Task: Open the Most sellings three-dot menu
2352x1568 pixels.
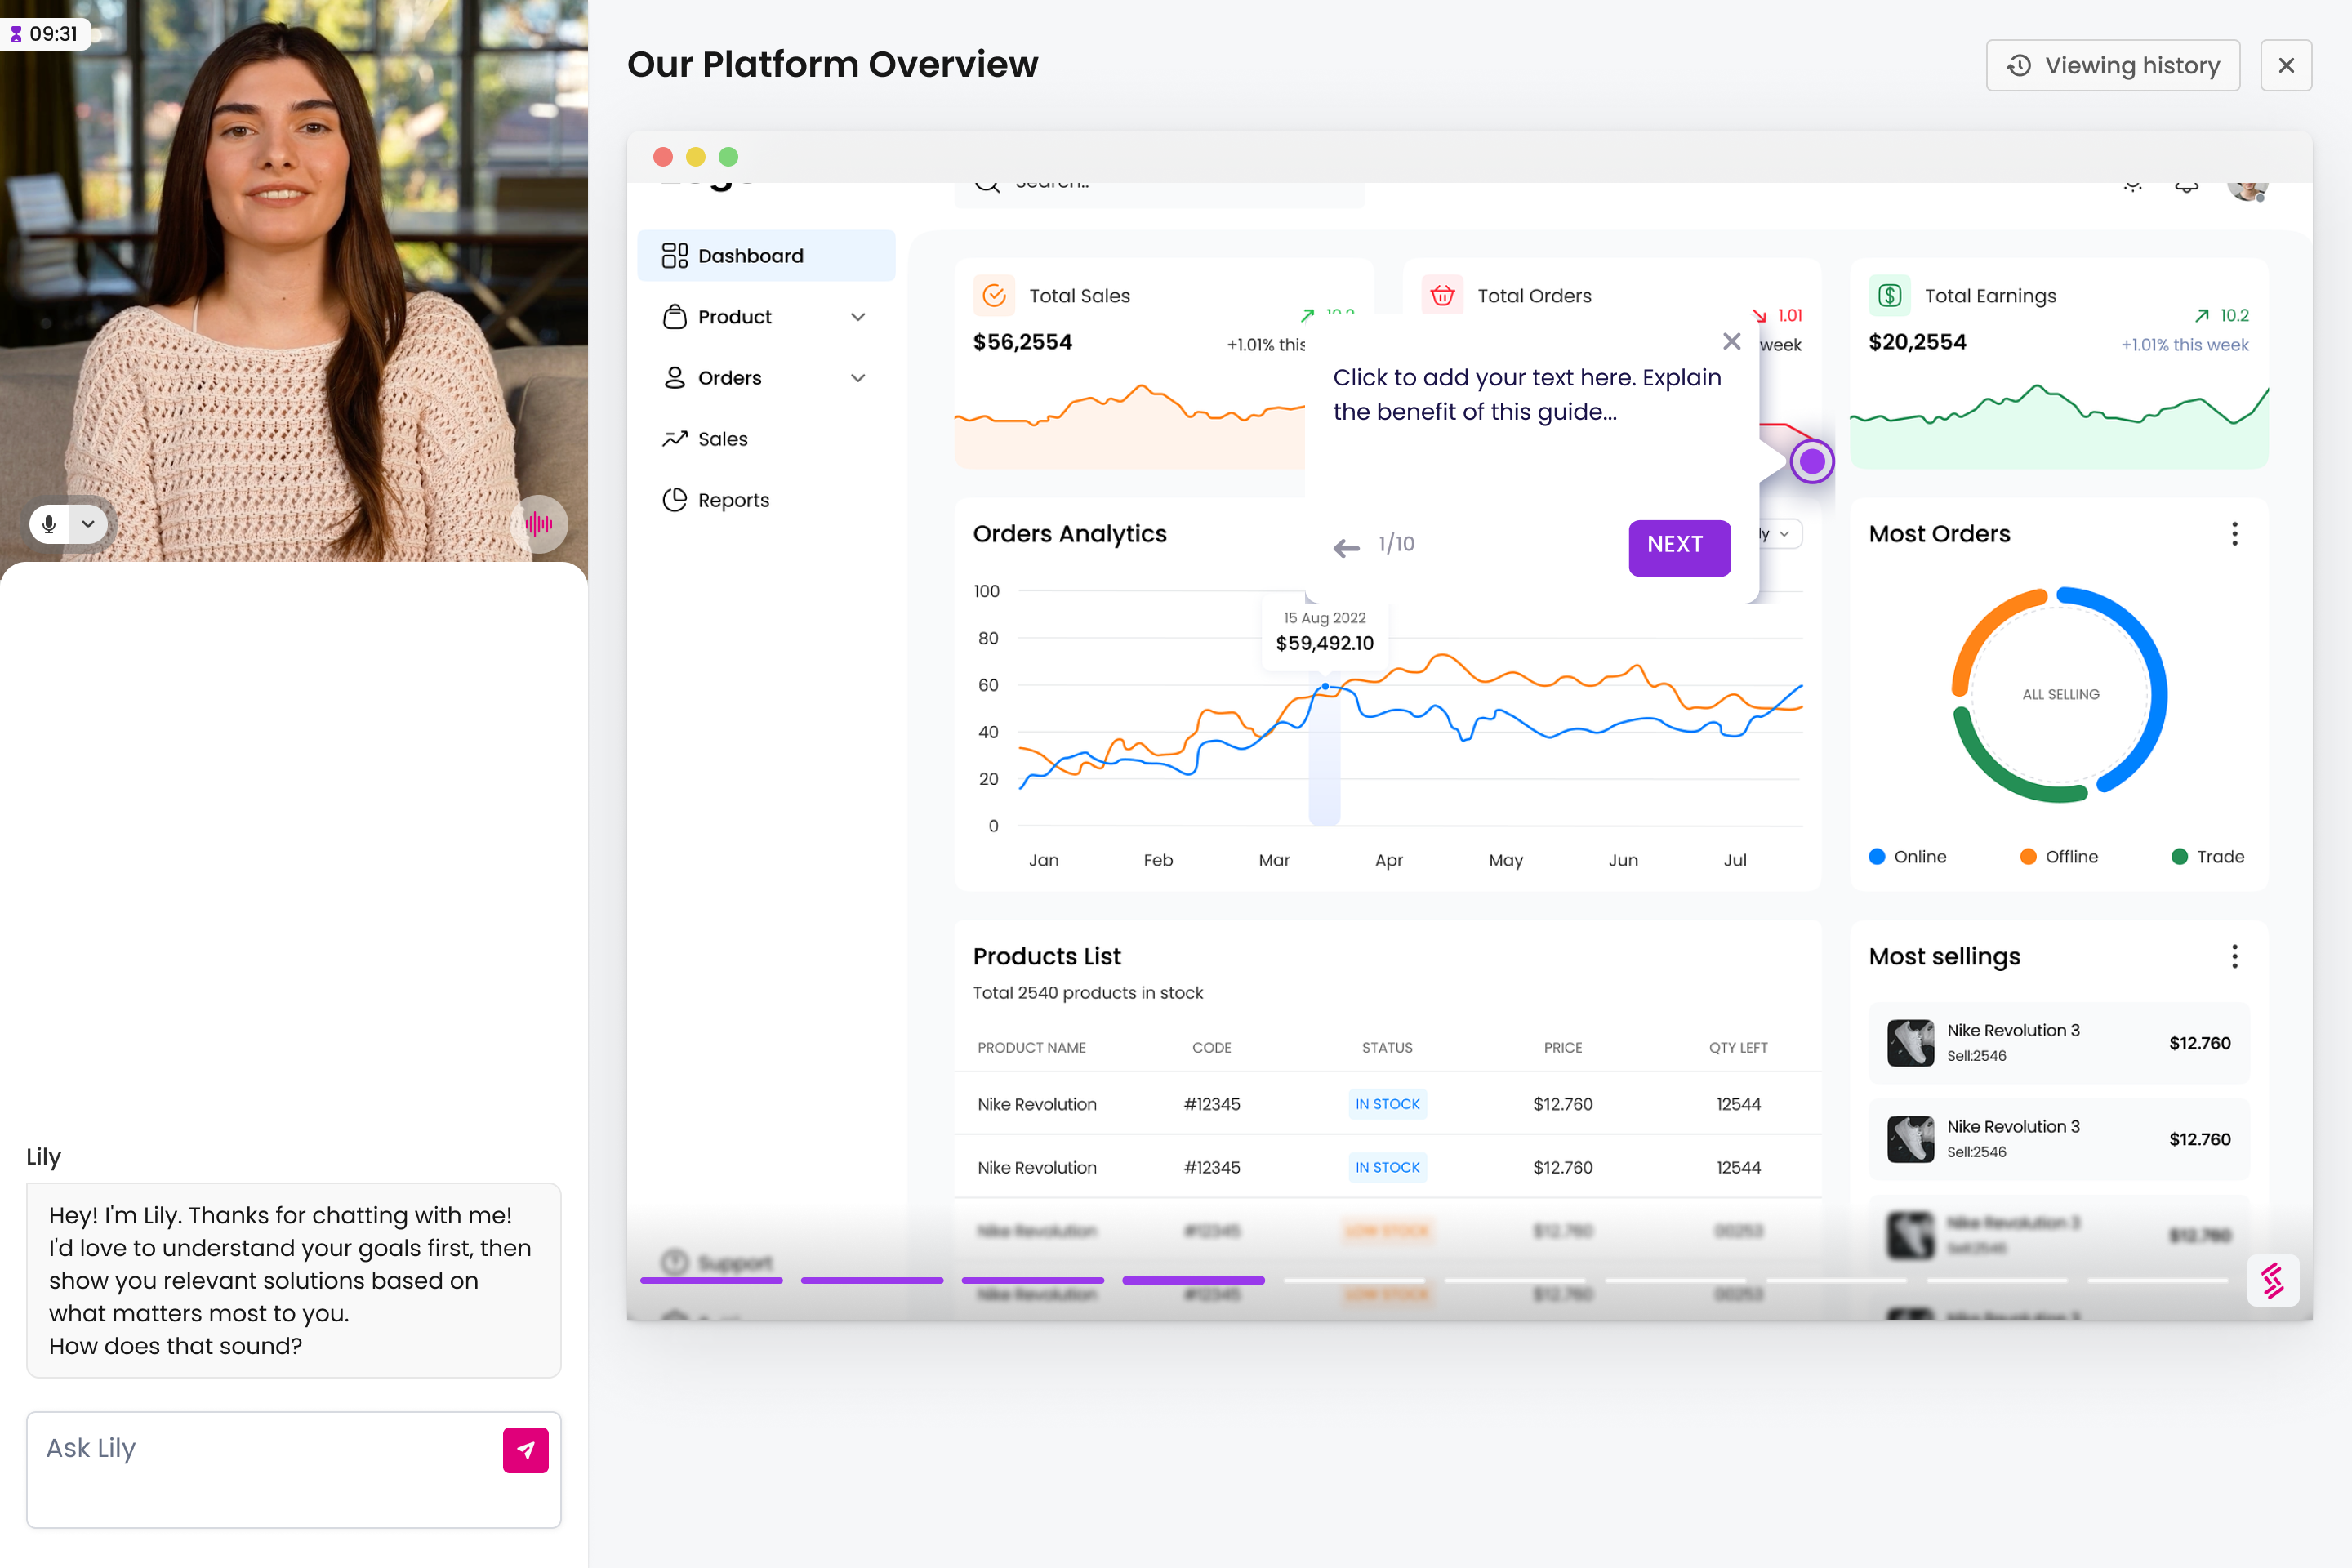Action: tap(2234, 957)
